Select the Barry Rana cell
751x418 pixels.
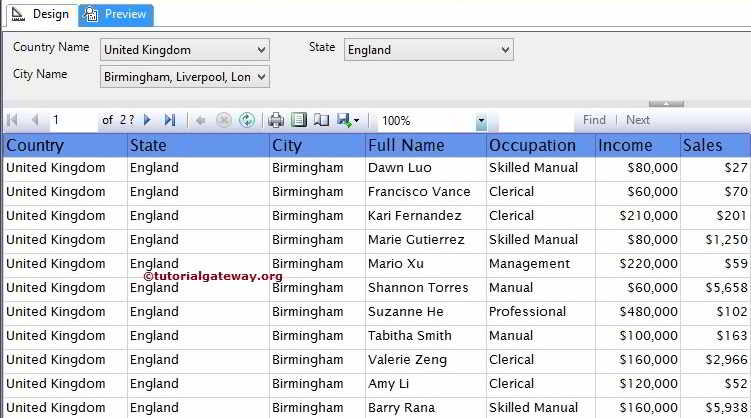pos(426,407)
